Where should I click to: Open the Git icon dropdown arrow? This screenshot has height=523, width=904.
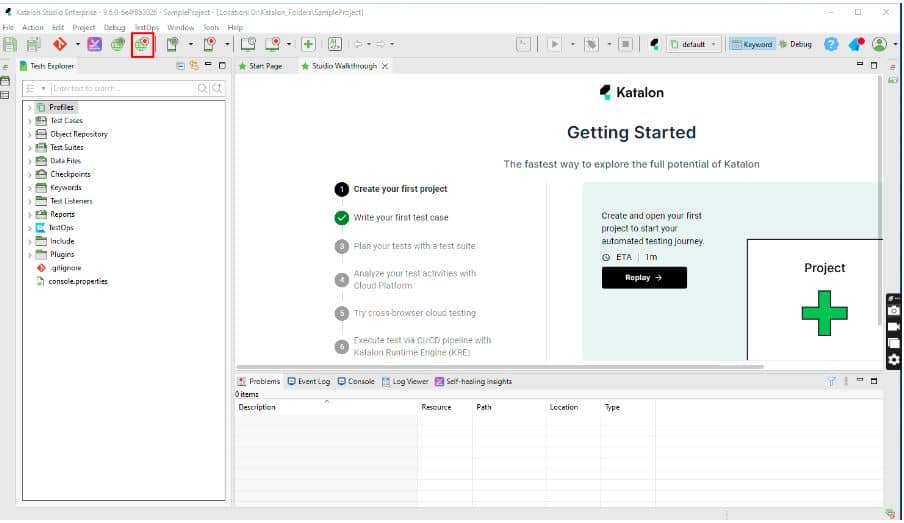click(77, 44)
